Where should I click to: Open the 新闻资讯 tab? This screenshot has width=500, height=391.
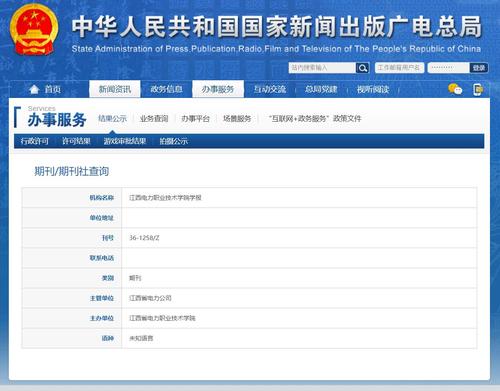[115, 89]
